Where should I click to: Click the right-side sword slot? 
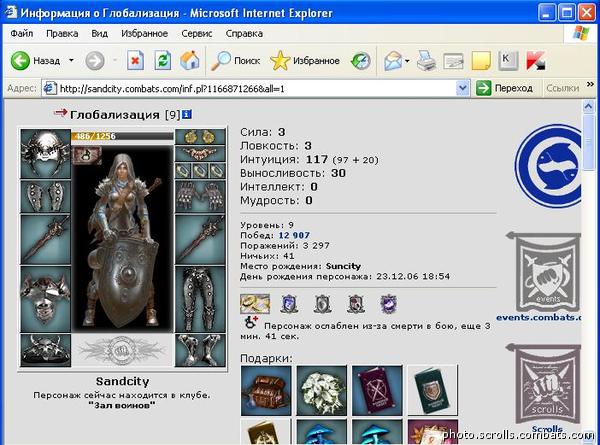pyautogui.click(x=200, y=240)
